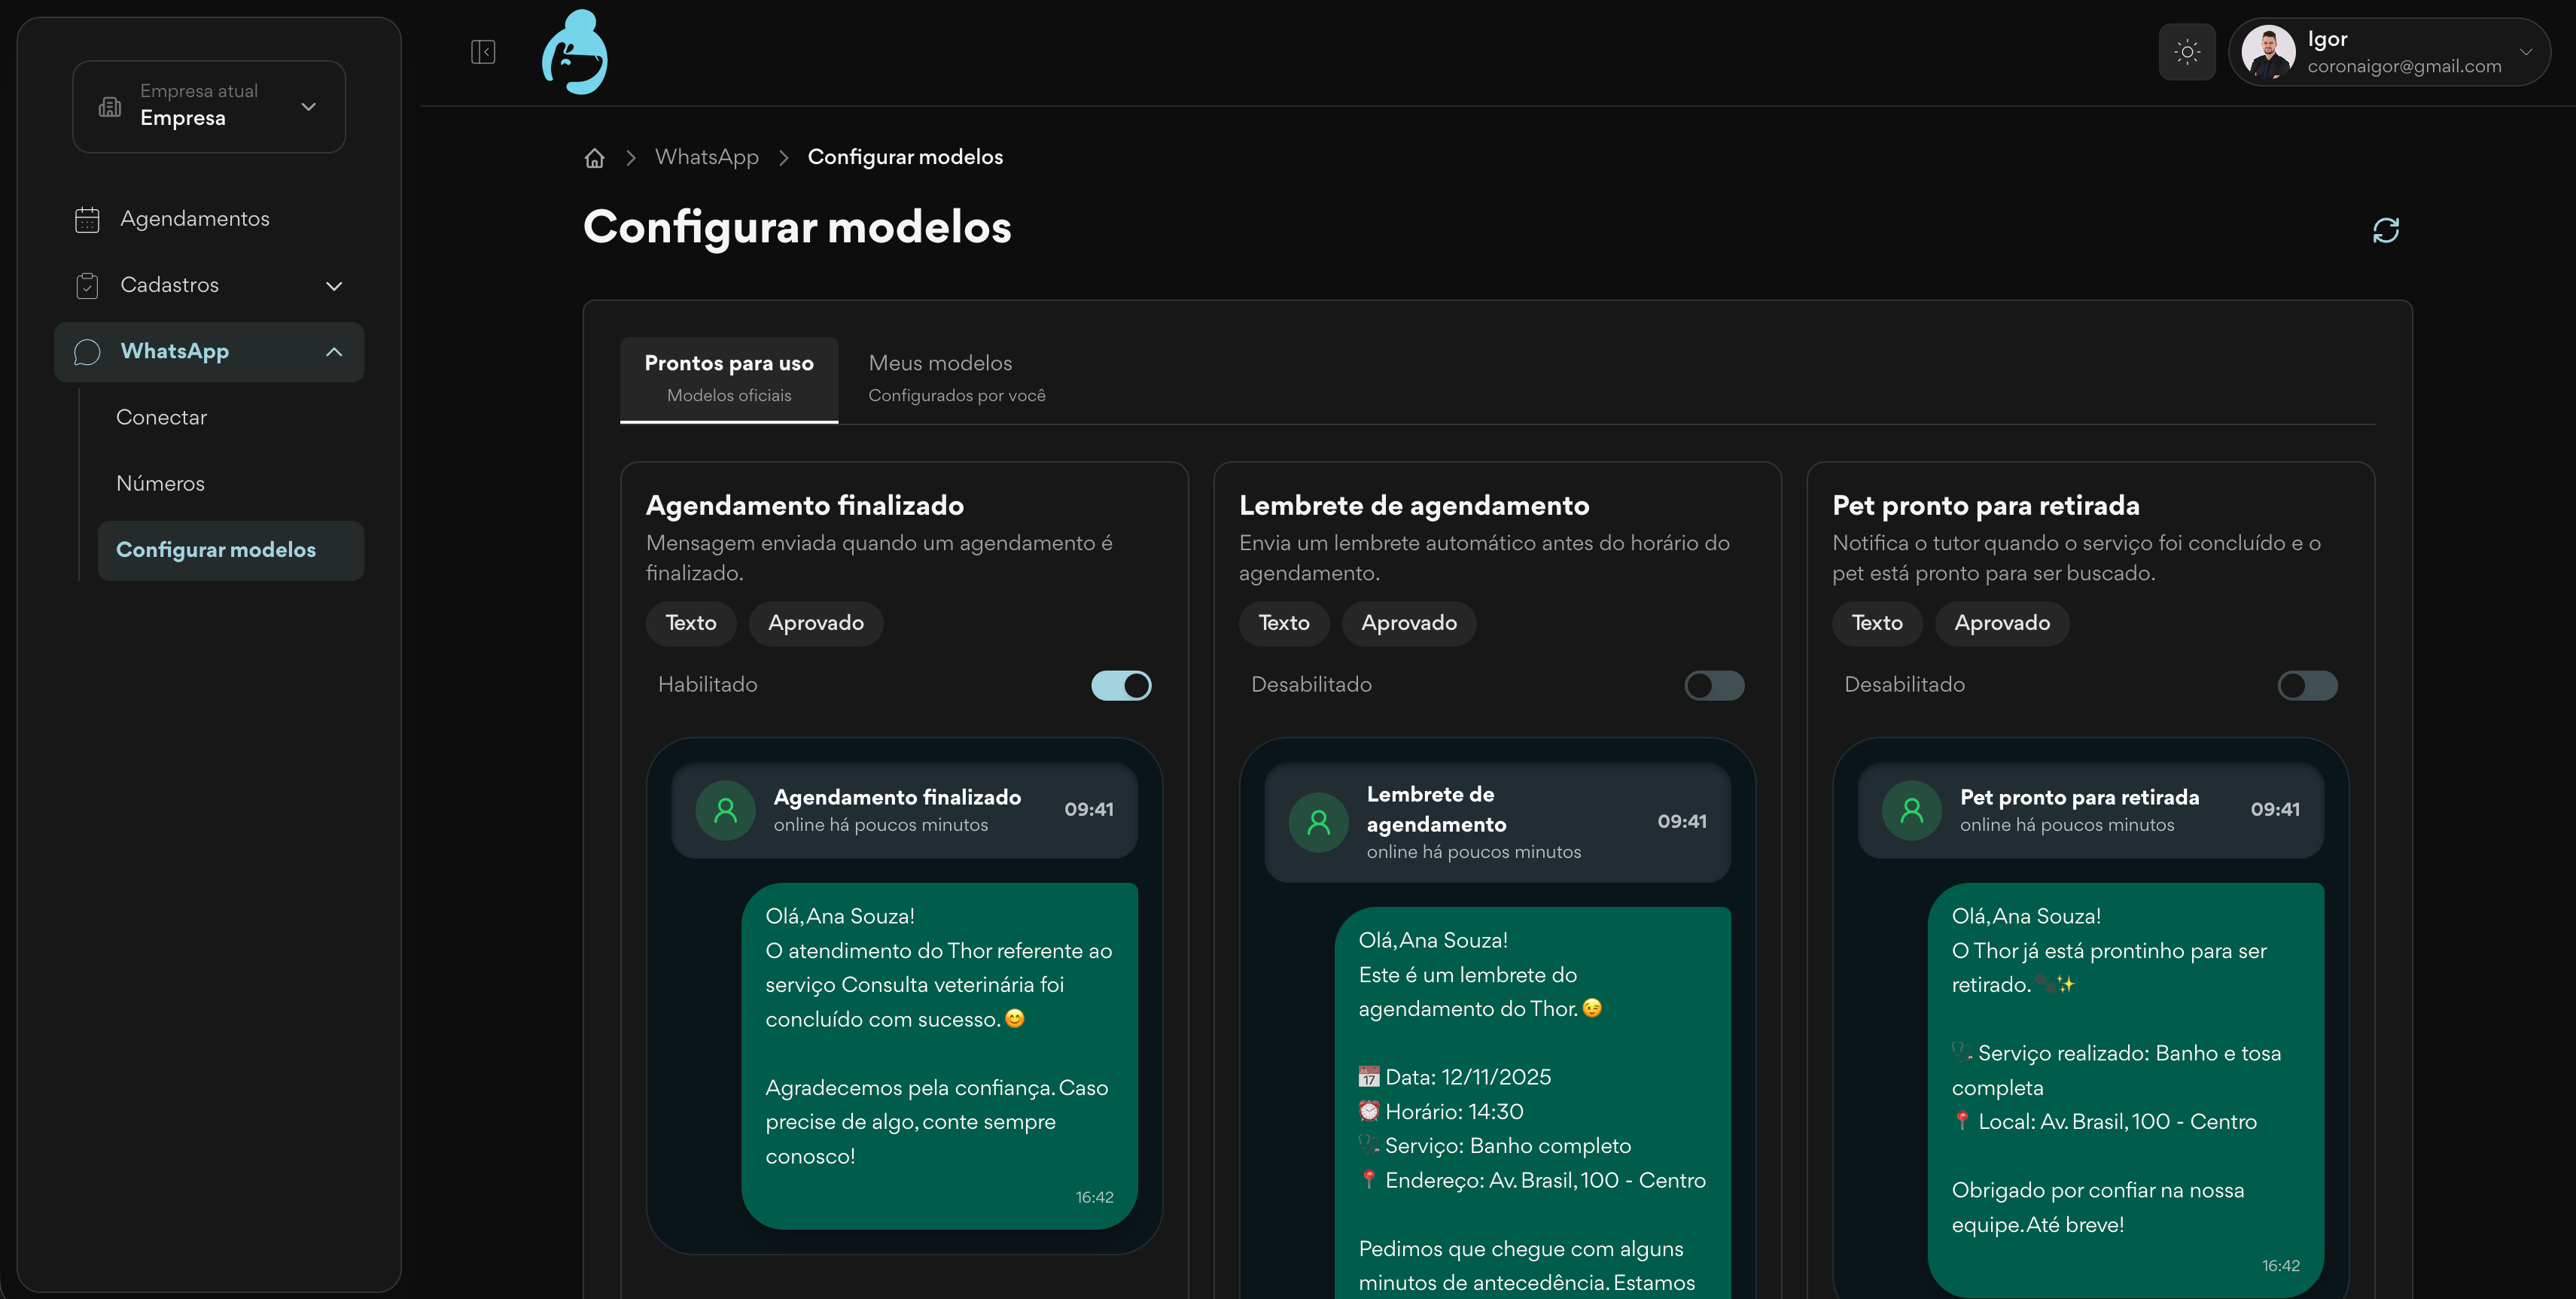The image size is (2576, 1299).
Task: Switch to the Meus modelos tab
Action: point(956,378)
